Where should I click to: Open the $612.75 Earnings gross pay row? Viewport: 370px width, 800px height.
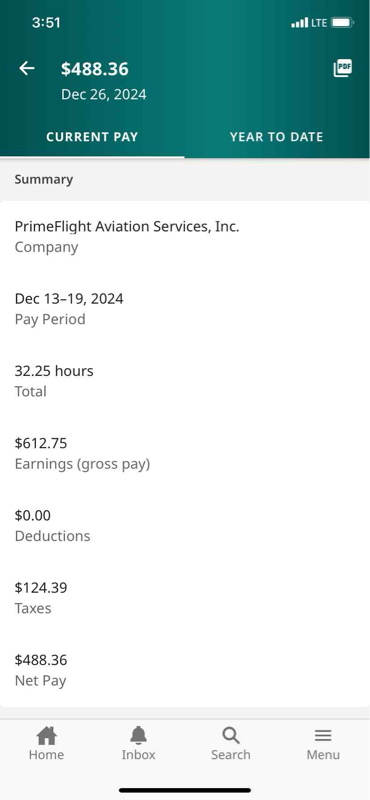pyautogui.click(x=185, y=453)
